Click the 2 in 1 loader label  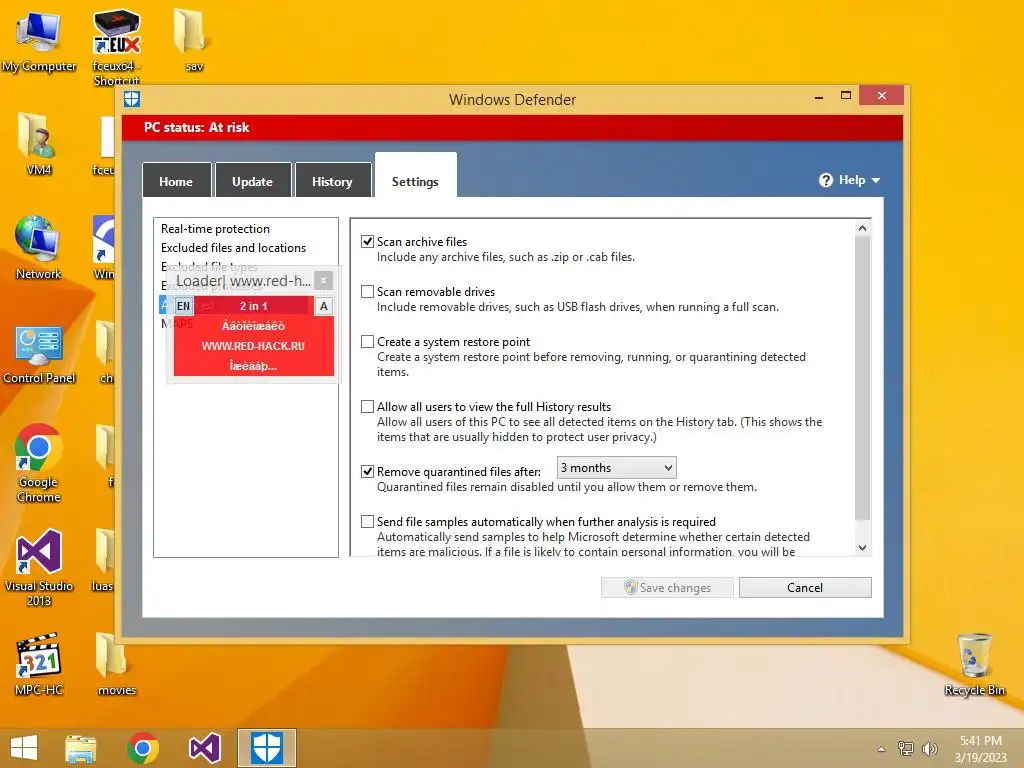pos(253,306)
